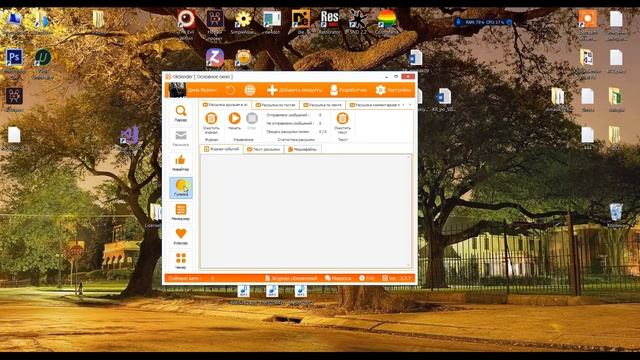Open the Классер heart section
The image size is (640, 360).
[x=180, y=236]
